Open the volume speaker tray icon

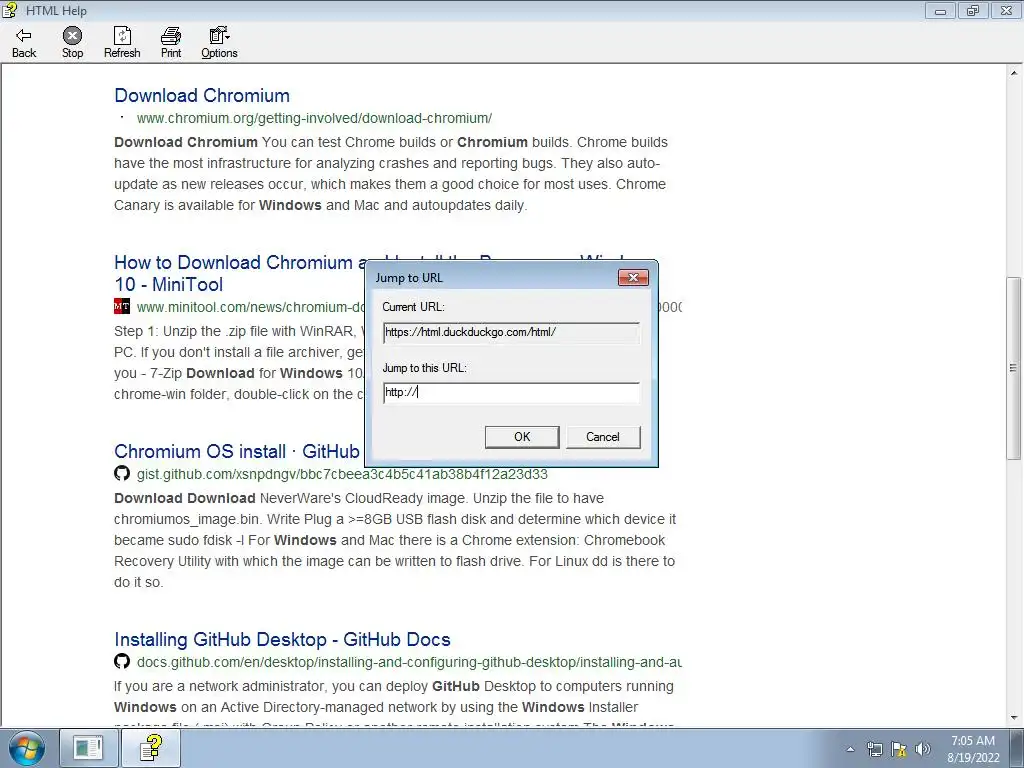pos(923,749)
